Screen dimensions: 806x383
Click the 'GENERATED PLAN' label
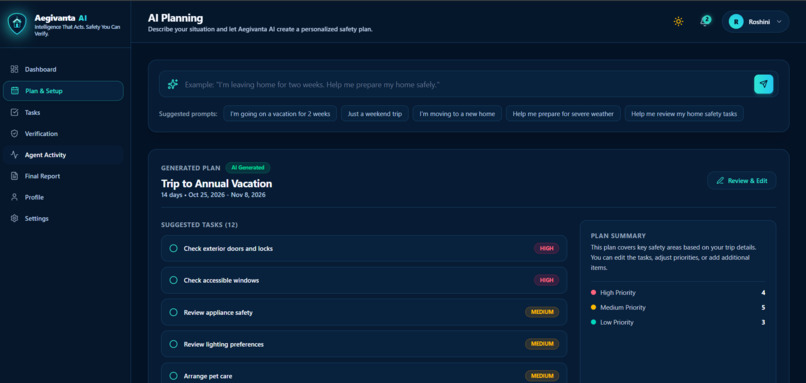[x=191, y=168]
